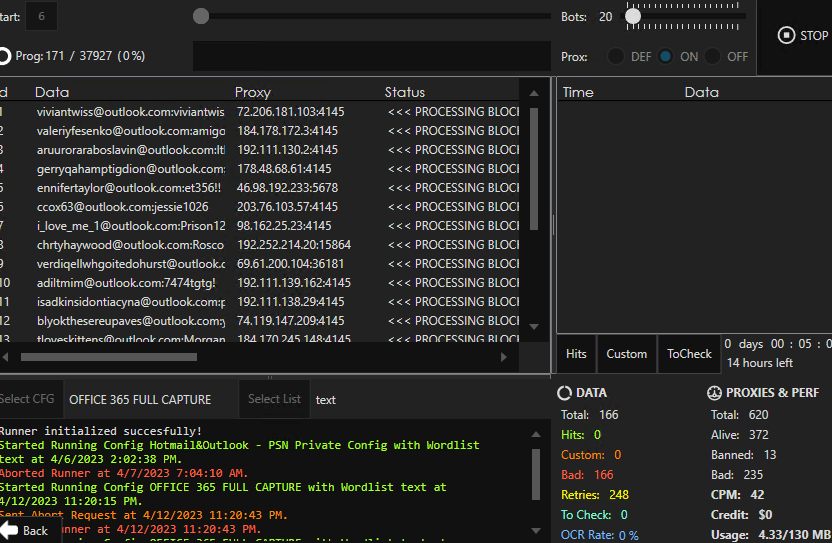Image resolution: width=832 pixels, height=543 pixels.
Task: Click the Bots slider handle
Action: (x=633, y=16)
